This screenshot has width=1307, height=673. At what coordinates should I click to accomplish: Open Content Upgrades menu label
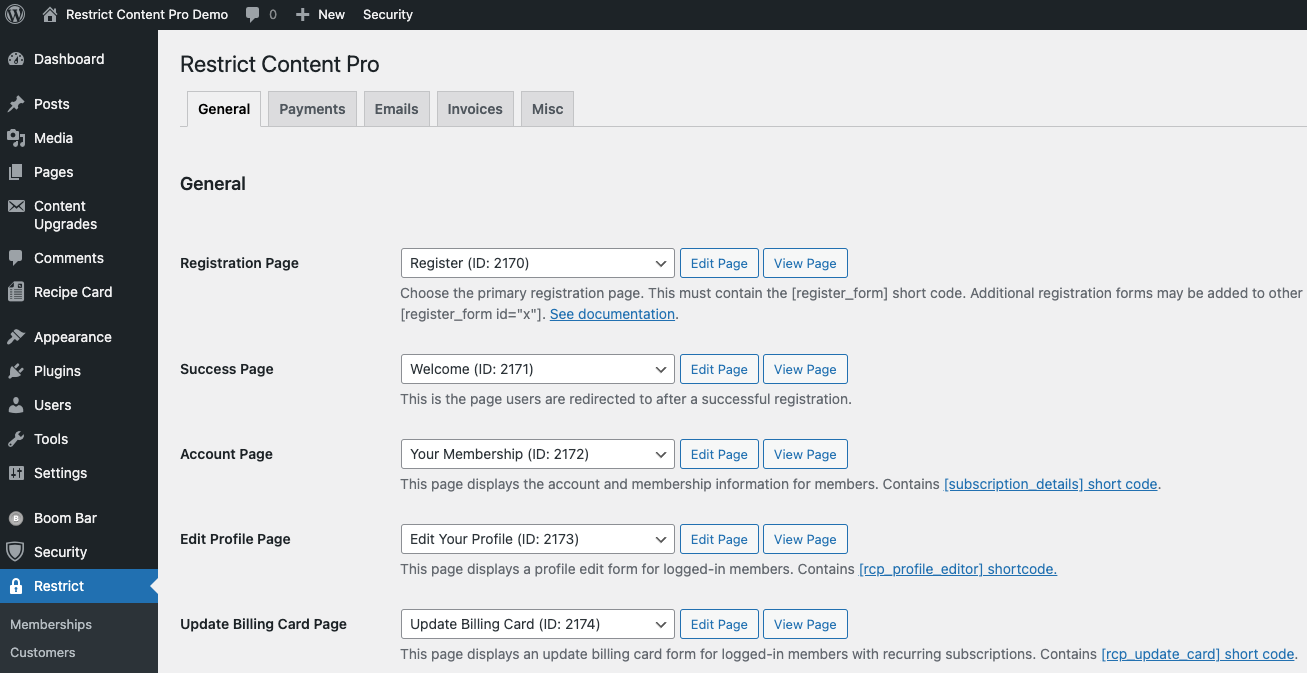pyautogui.click(x=66, y=215)
